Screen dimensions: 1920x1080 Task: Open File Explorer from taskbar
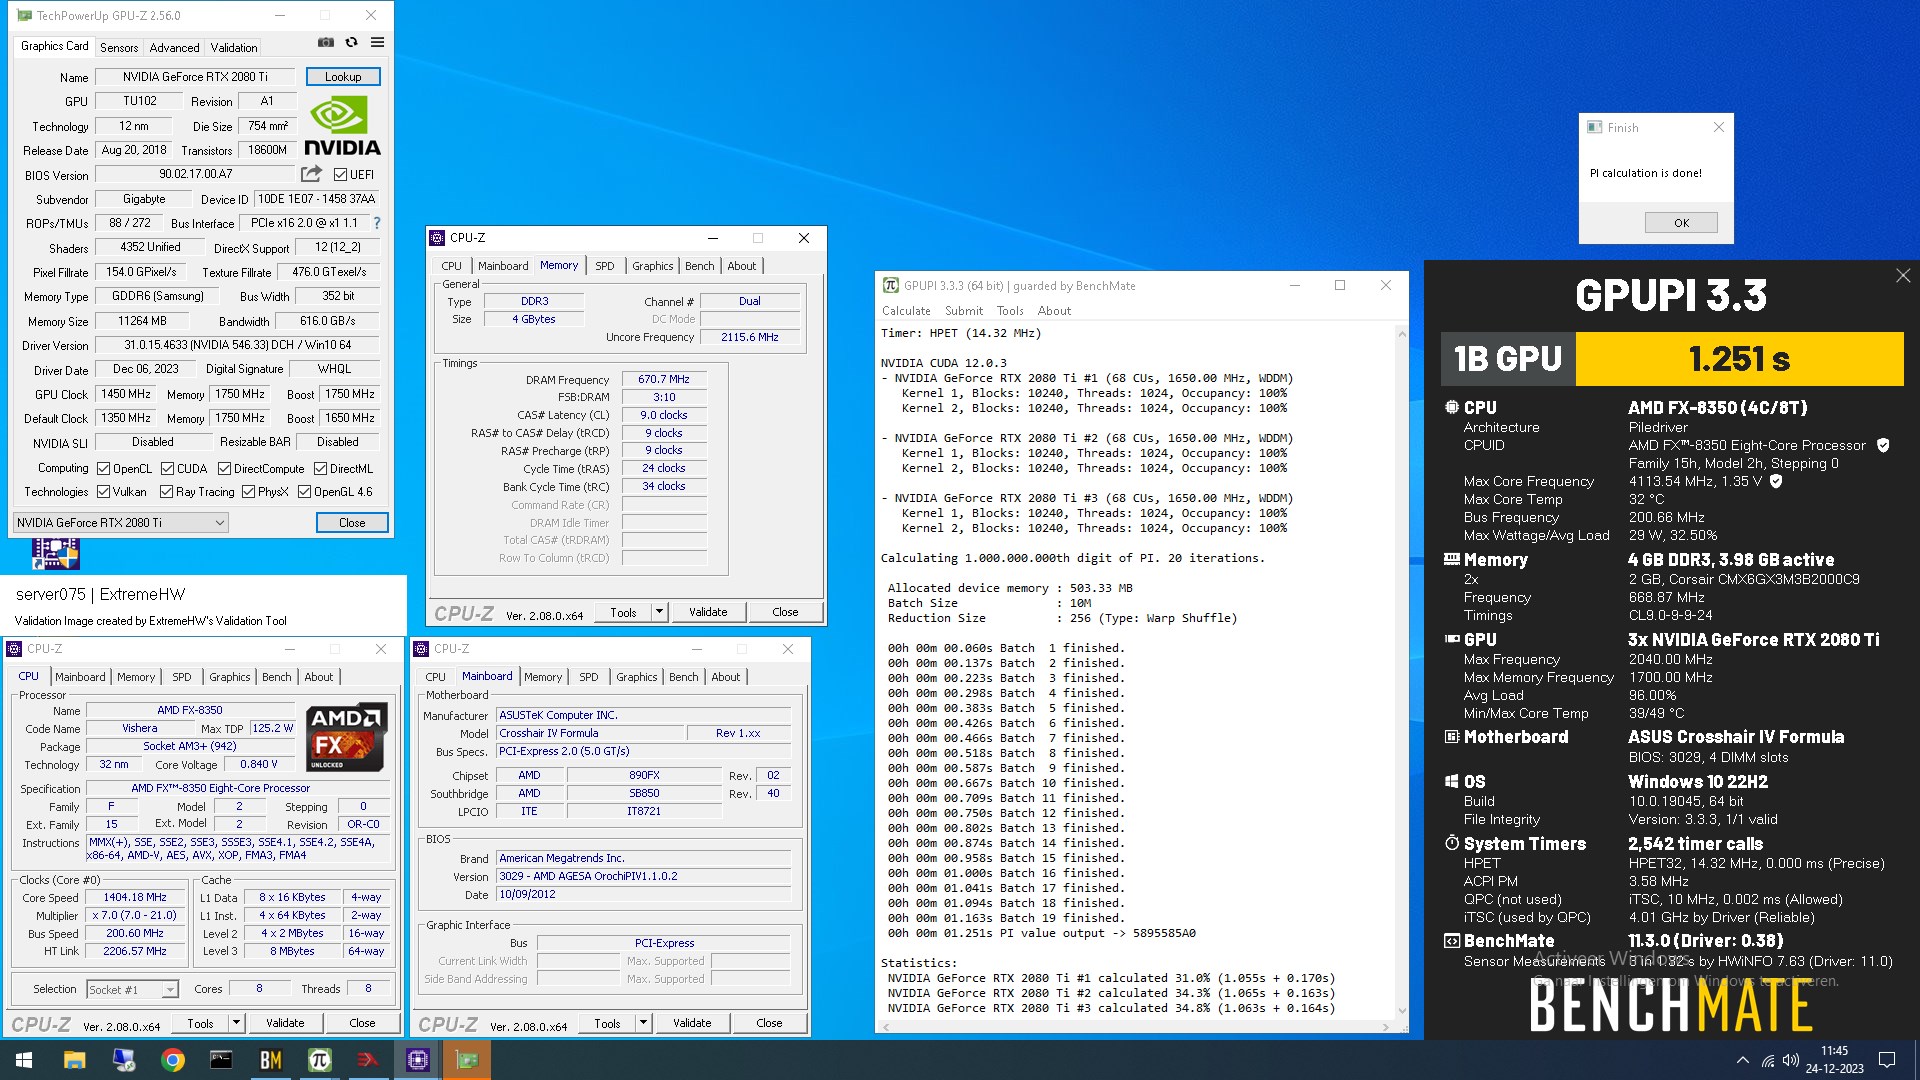pyautogui.click(x=74, y=1060)
